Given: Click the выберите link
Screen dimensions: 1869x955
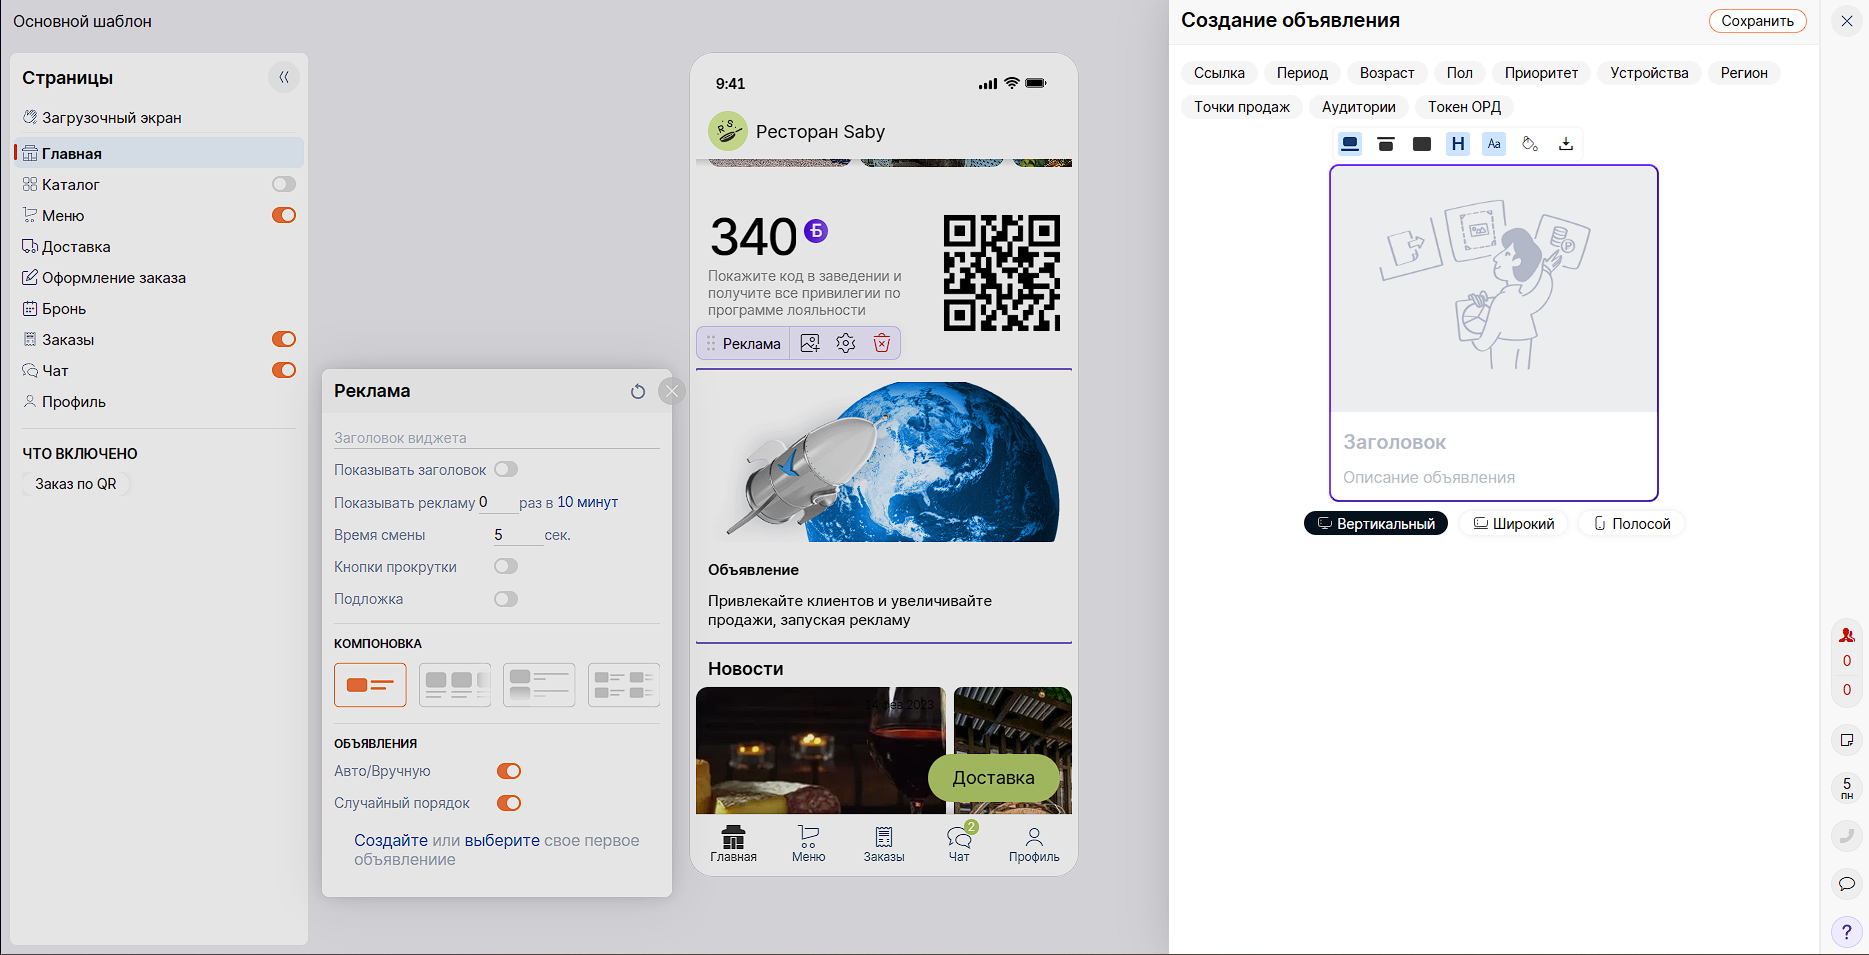Looking at the screenshot, I should tap(502, 840).
